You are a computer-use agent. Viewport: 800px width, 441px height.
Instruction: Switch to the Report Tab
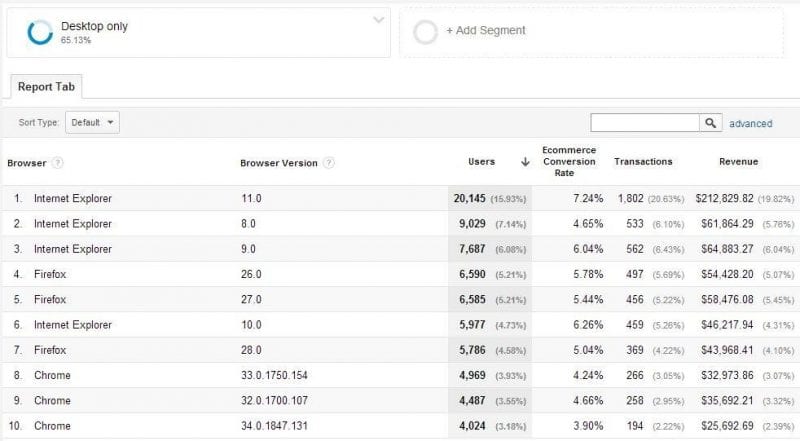coord(48,86)
